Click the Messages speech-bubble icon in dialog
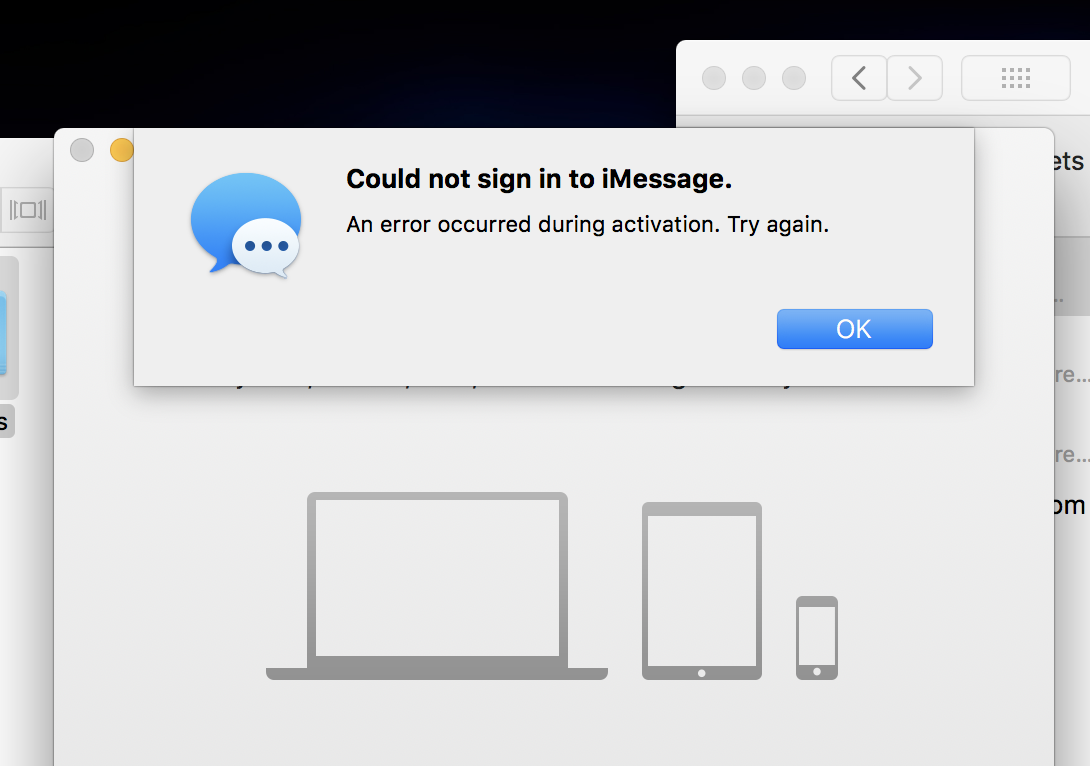The width and height of the screenshot is (1090, 766). 246,225
